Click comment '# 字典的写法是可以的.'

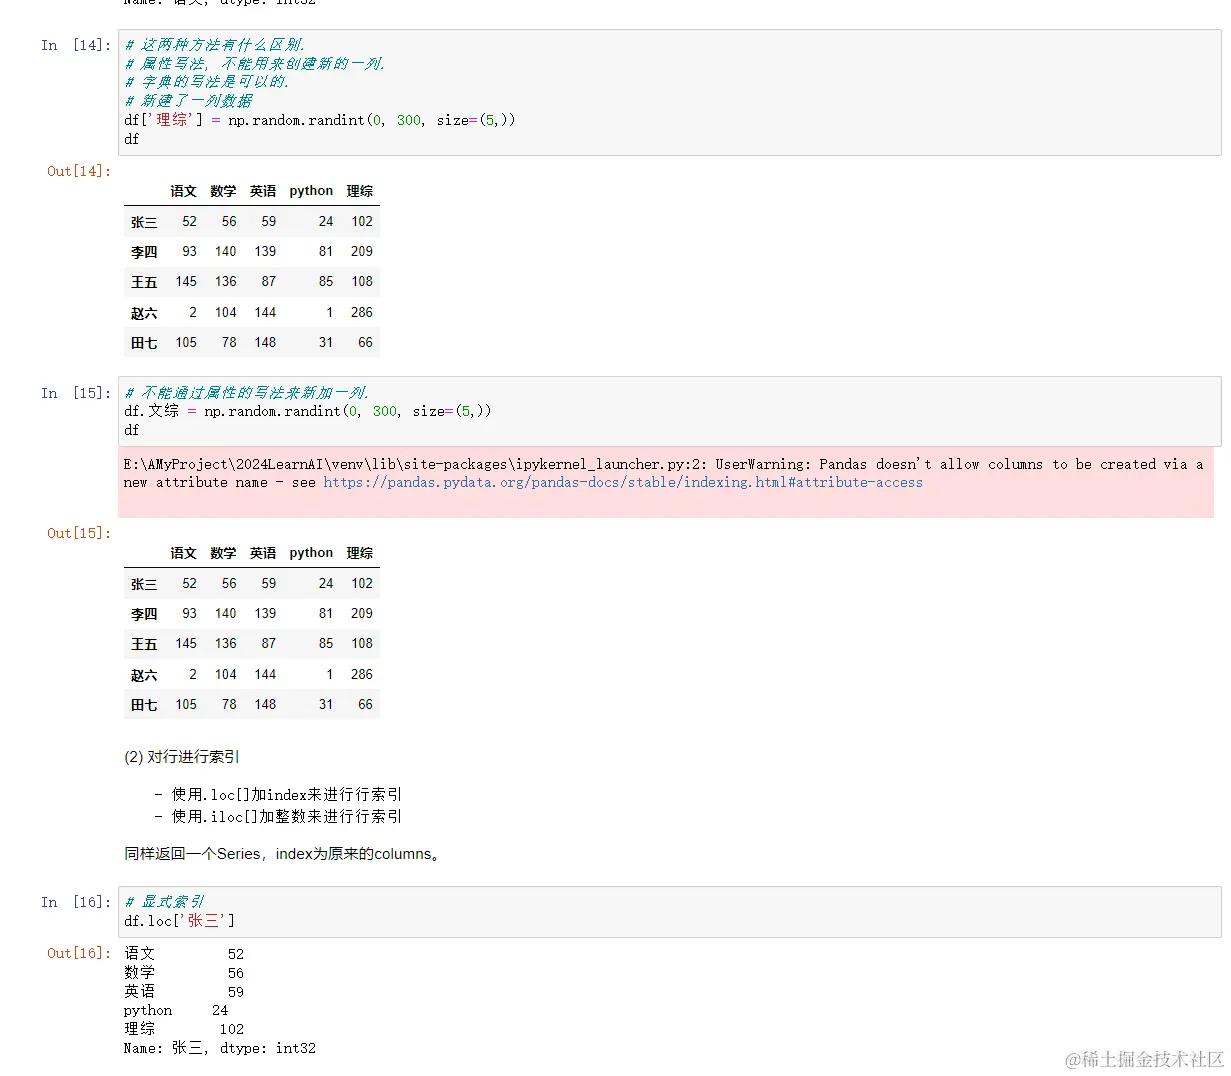(x=206, y=82)
